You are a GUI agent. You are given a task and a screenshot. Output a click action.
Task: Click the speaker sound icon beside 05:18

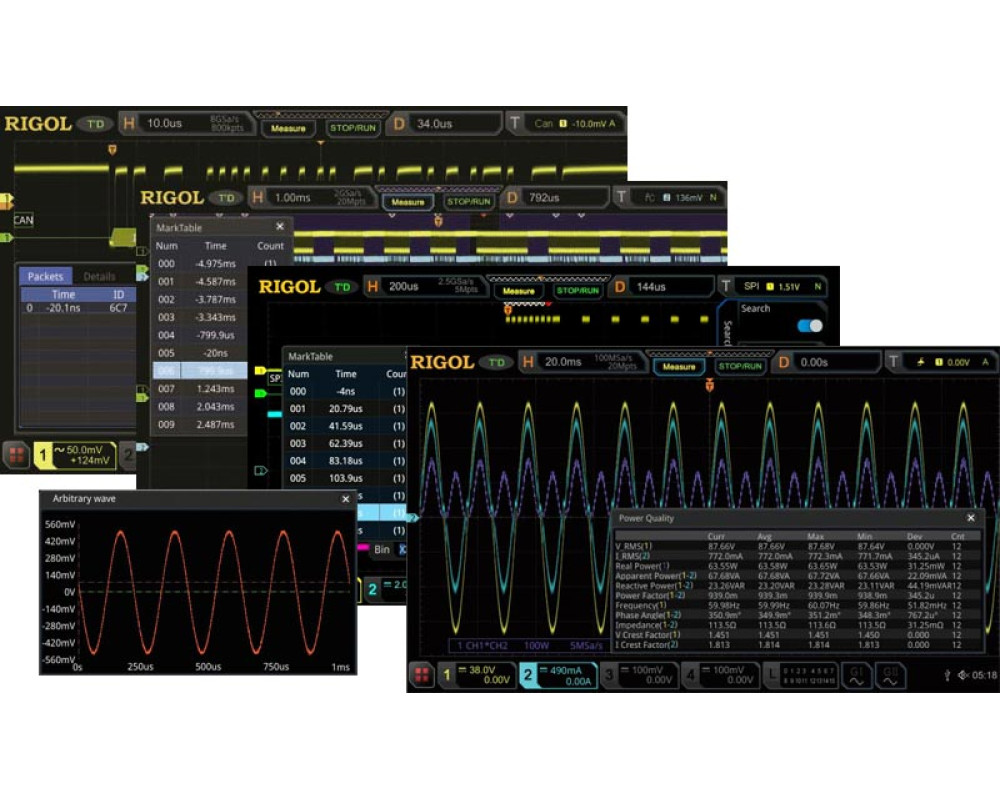coord(962,676)
